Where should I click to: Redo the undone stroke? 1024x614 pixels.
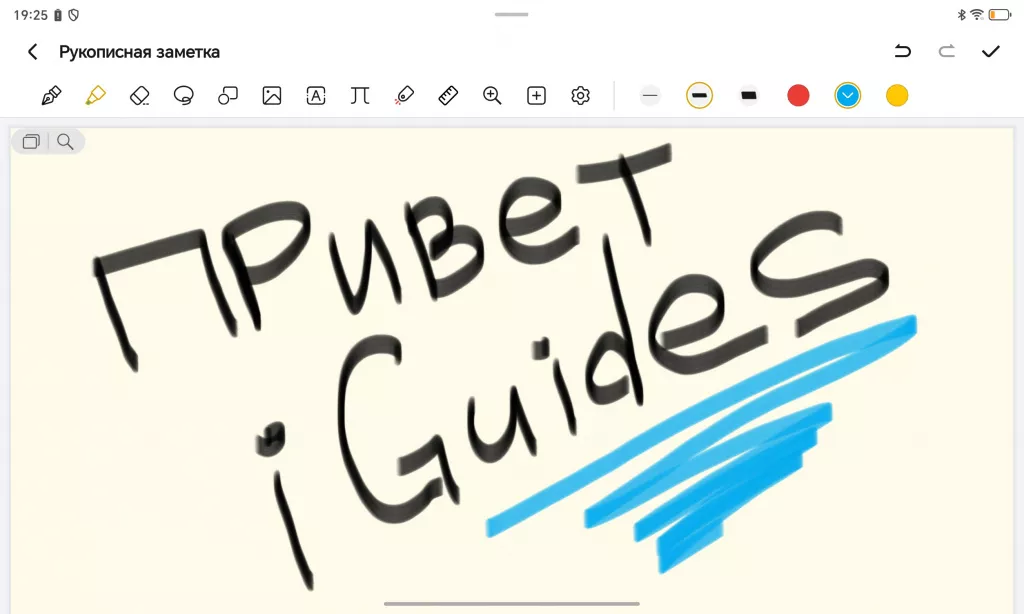click(x=947, y=51)
